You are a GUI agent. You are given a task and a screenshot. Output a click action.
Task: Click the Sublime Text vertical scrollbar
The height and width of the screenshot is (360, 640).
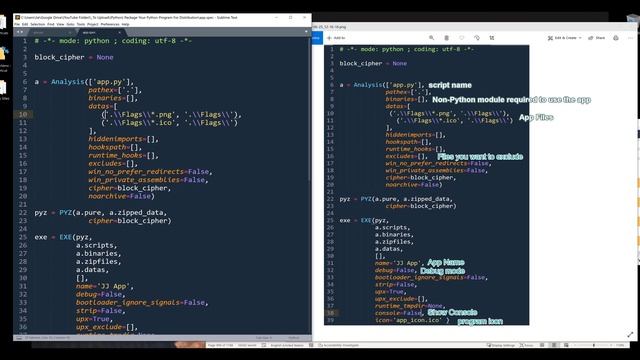[x=309, y=109]
